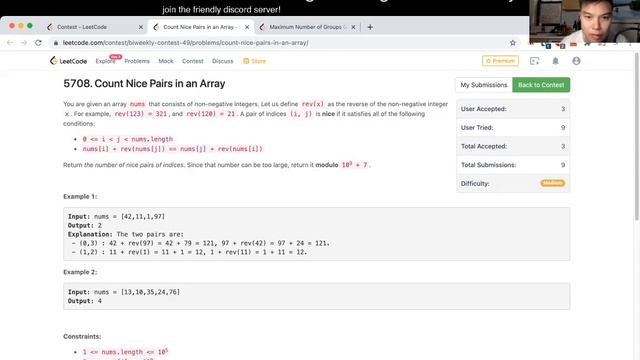The height and width of the screenshot is (360, 640).
Task: Select the Count Nice Pairs in an Array tab
Action: tap(200, 27)
